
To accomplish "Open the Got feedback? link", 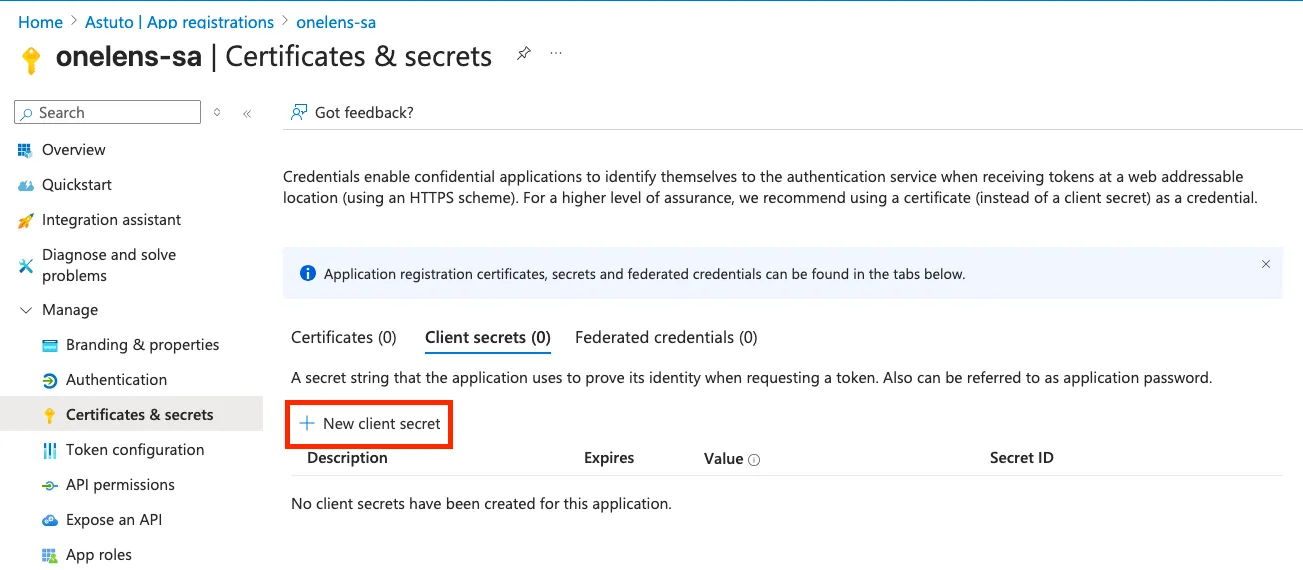I will [x=352, y=113].
